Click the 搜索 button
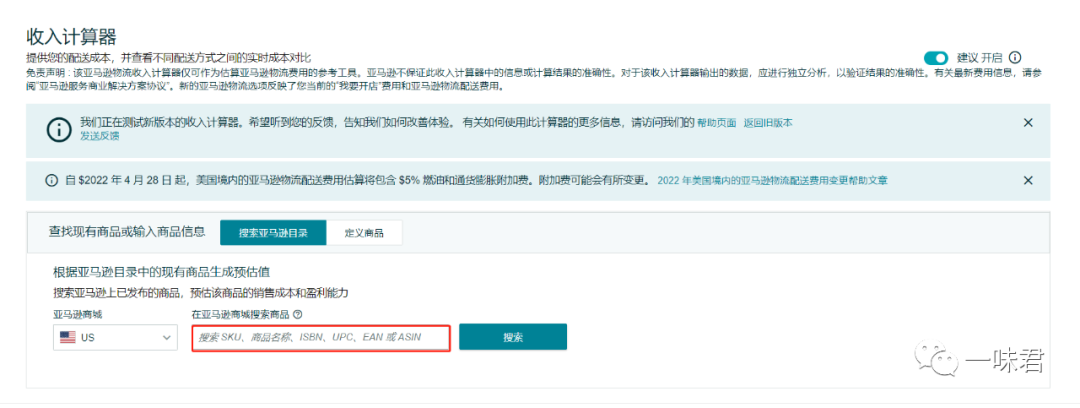The height and width of the screenshot is (408, 1080). tap(512, 338)
